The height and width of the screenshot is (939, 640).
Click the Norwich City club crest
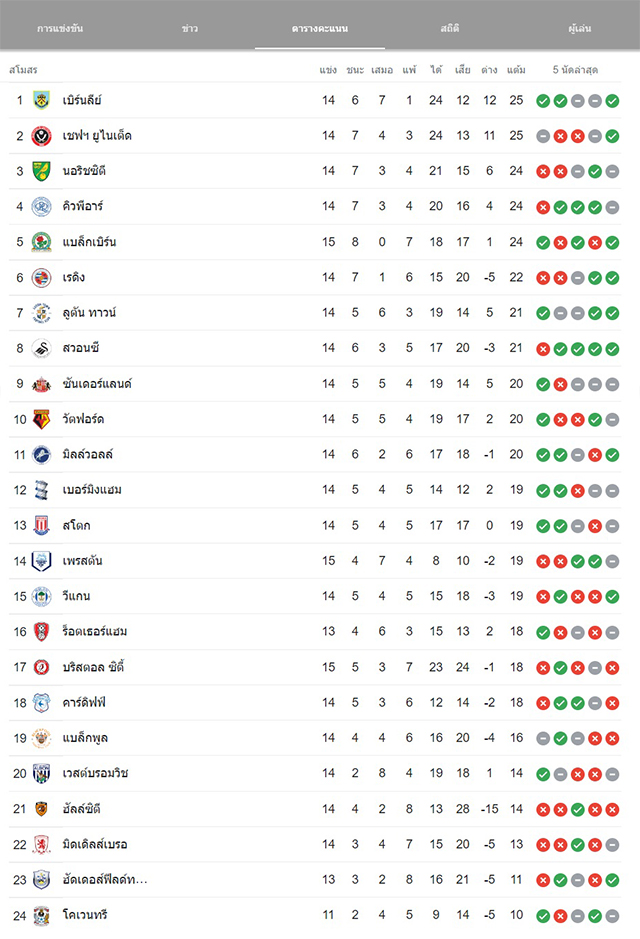tap(41, 171)
